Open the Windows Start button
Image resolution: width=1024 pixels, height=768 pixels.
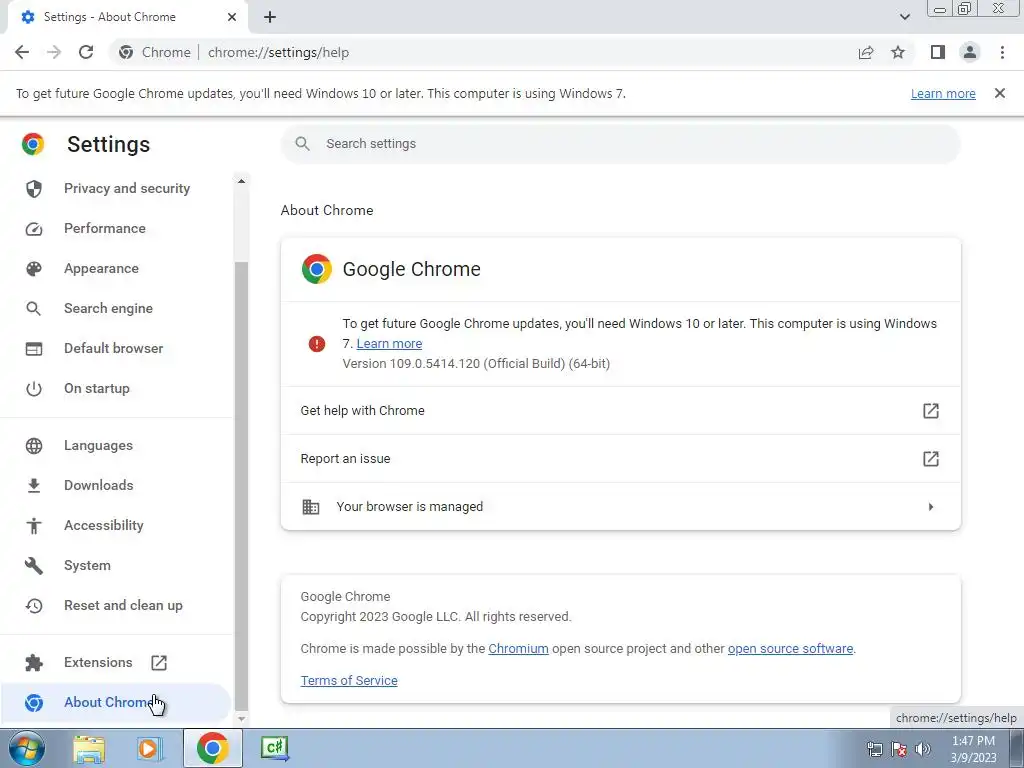click(x=27, y=748)
